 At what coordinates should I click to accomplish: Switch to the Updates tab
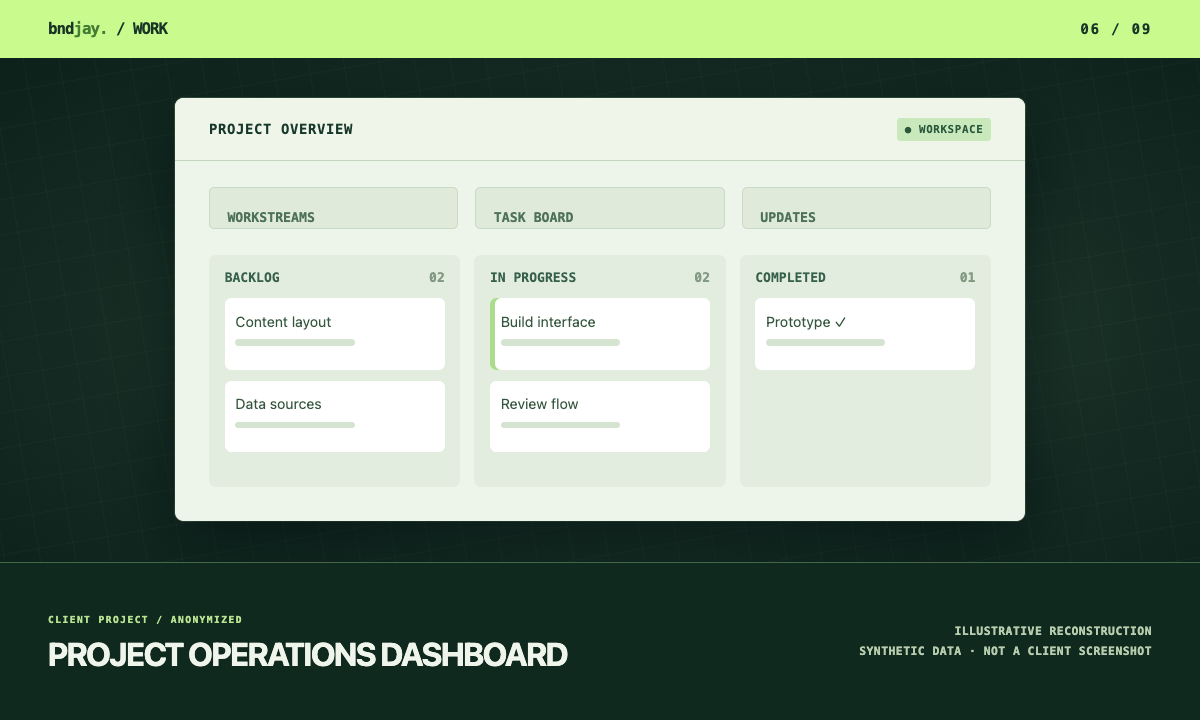(866, 208)
